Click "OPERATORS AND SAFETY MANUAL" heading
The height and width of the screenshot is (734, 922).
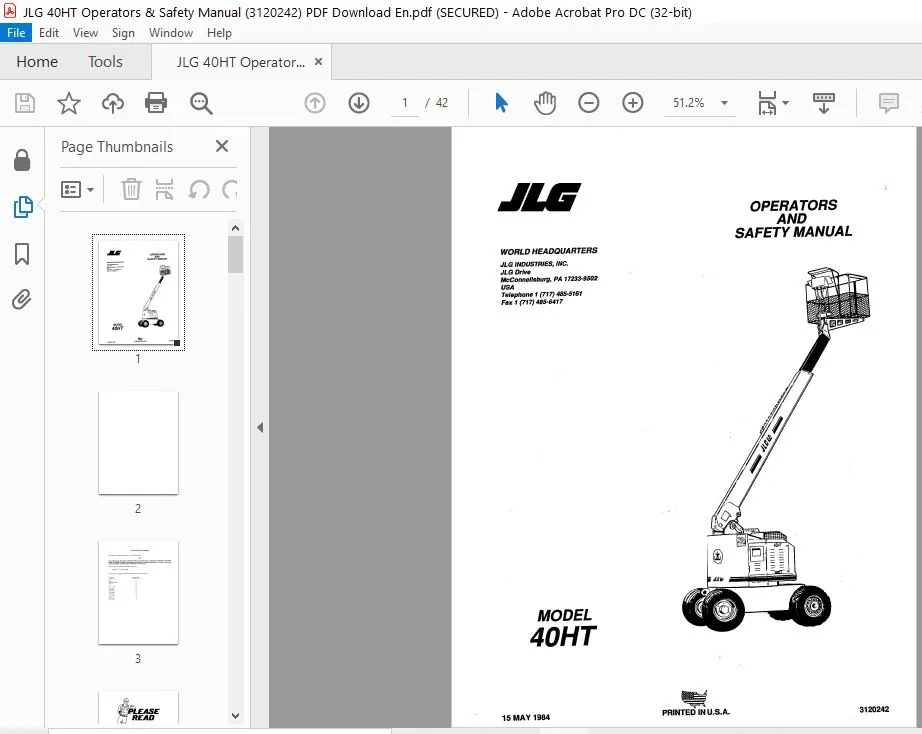[x=793, y=219]
